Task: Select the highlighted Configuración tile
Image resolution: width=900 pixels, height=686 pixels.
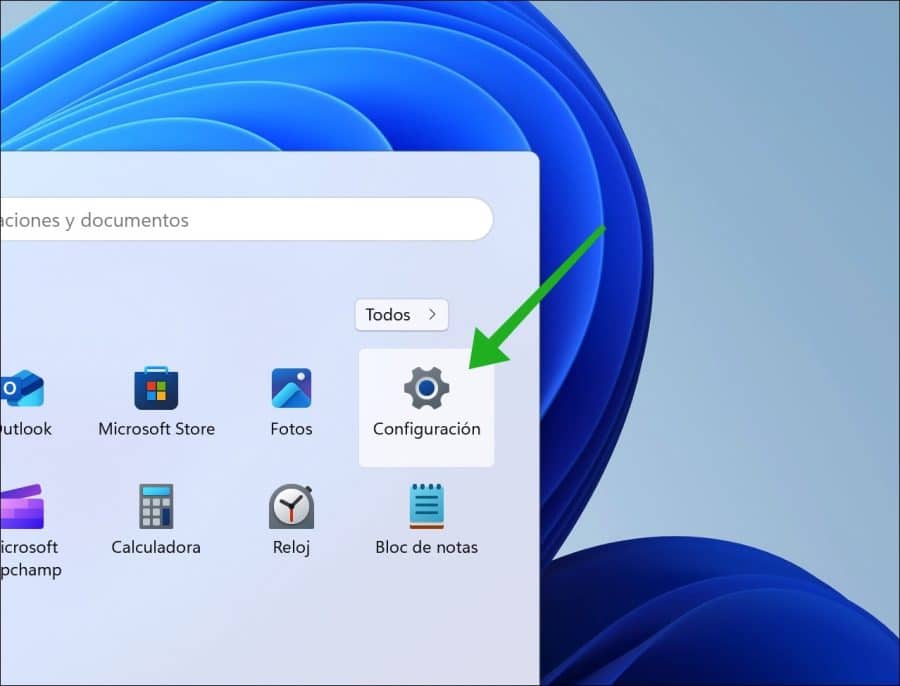Action: click(x=426, y=405)
